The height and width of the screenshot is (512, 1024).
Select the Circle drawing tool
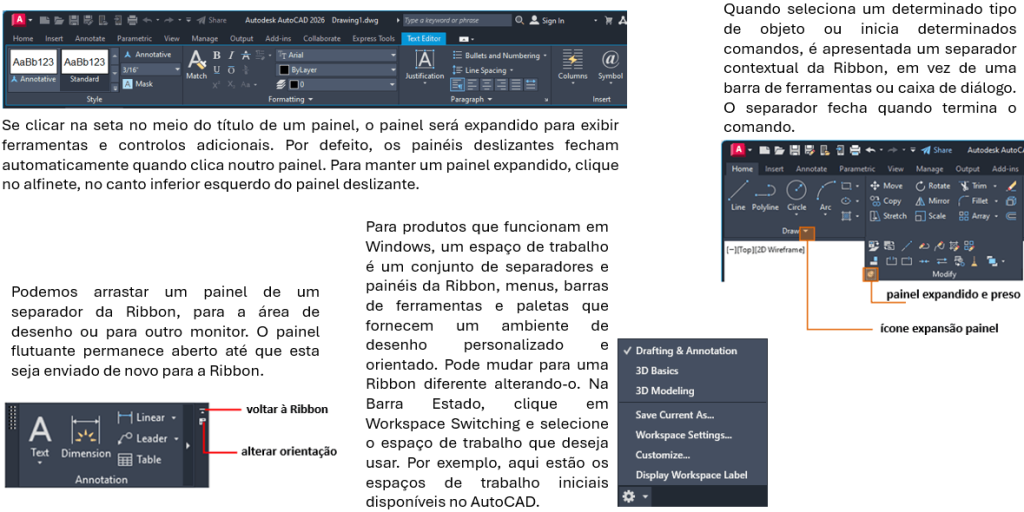797,193
